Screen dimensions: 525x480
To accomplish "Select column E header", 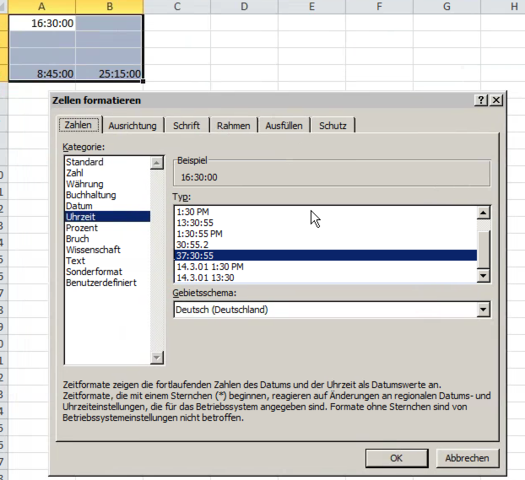I will pyautogui.click(x=312, y=6).
